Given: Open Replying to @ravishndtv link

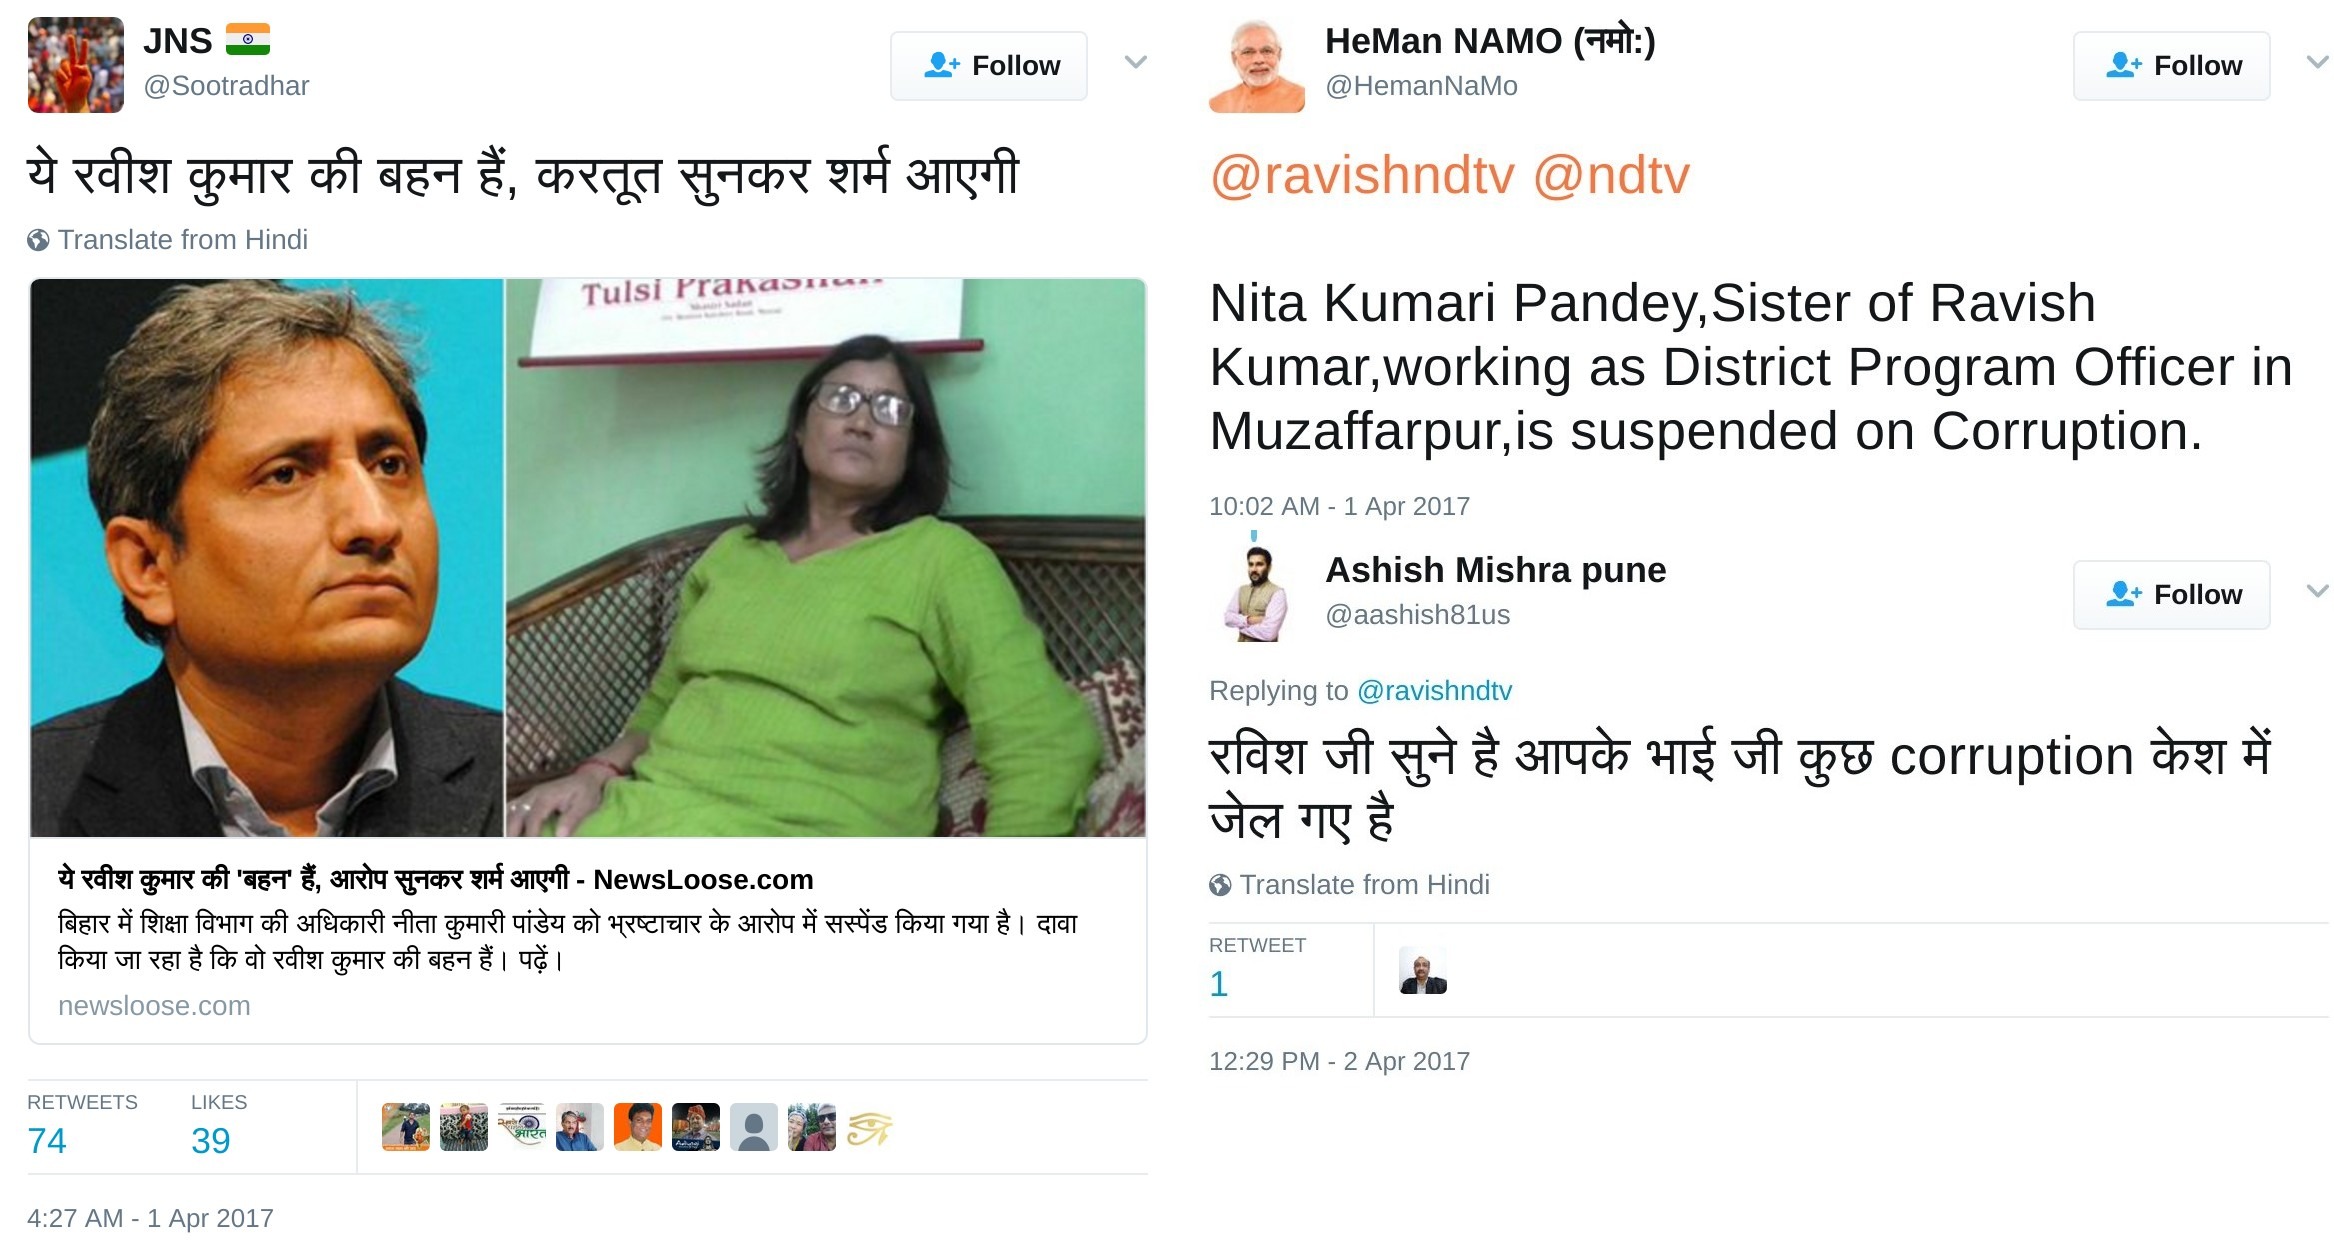Looking at the screenshot, I should tap(1434, 691).
